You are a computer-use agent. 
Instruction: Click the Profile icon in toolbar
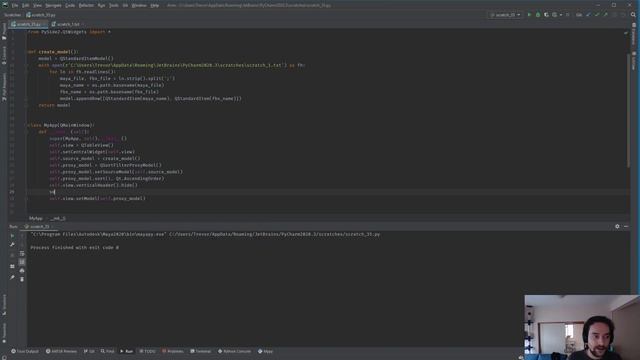(x=554, y=15)
